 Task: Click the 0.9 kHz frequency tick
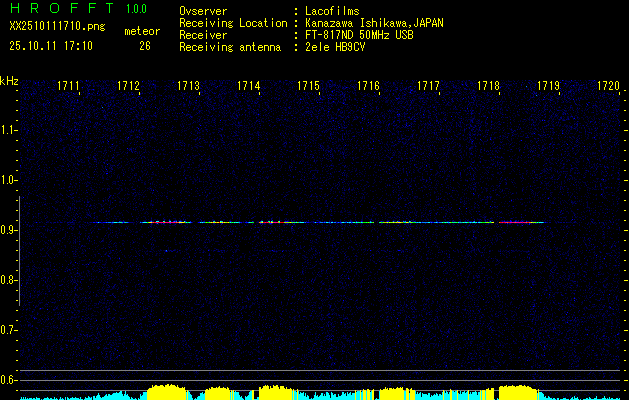coord(9,230)
